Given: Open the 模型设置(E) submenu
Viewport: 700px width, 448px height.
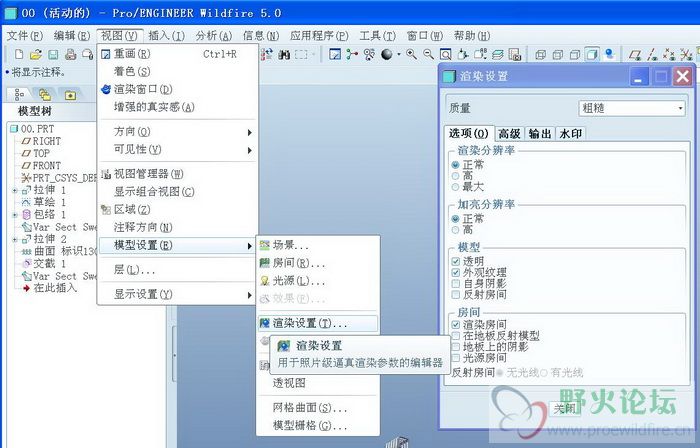Looking at the screenshot, I should click(x=178, y=245).
